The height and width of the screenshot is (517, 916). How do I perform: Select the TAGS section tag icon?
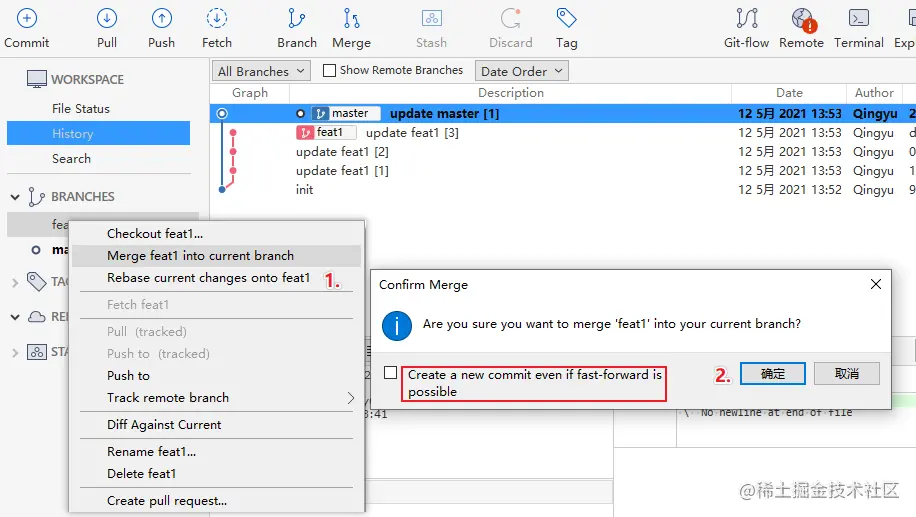36,282
